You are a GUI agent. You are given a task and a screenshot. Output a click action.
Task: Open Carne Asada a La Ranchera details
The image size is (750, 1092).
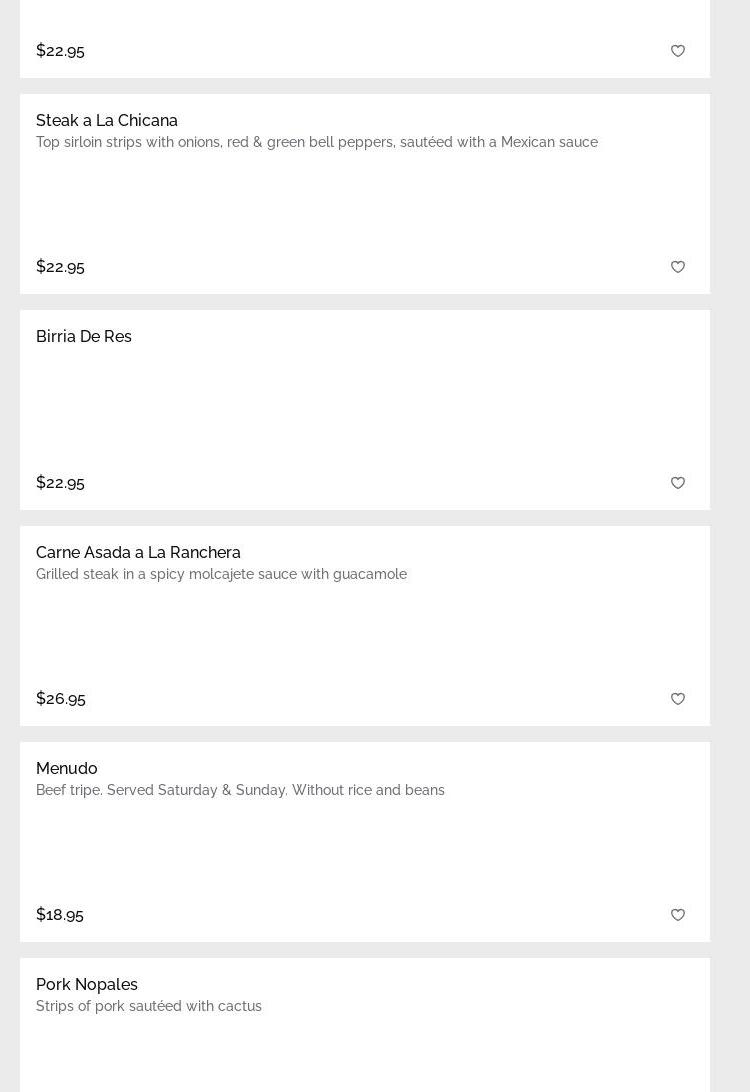tap(138, 552)
